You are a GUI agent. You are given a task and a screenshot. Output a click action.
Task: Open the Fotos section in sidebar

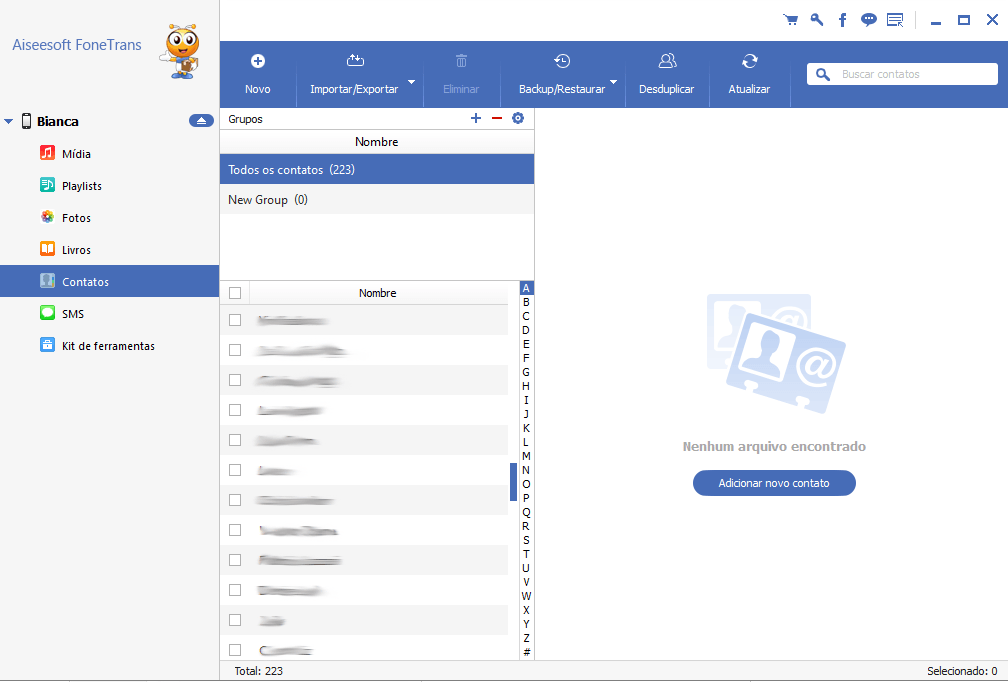(x=76, y=218)
